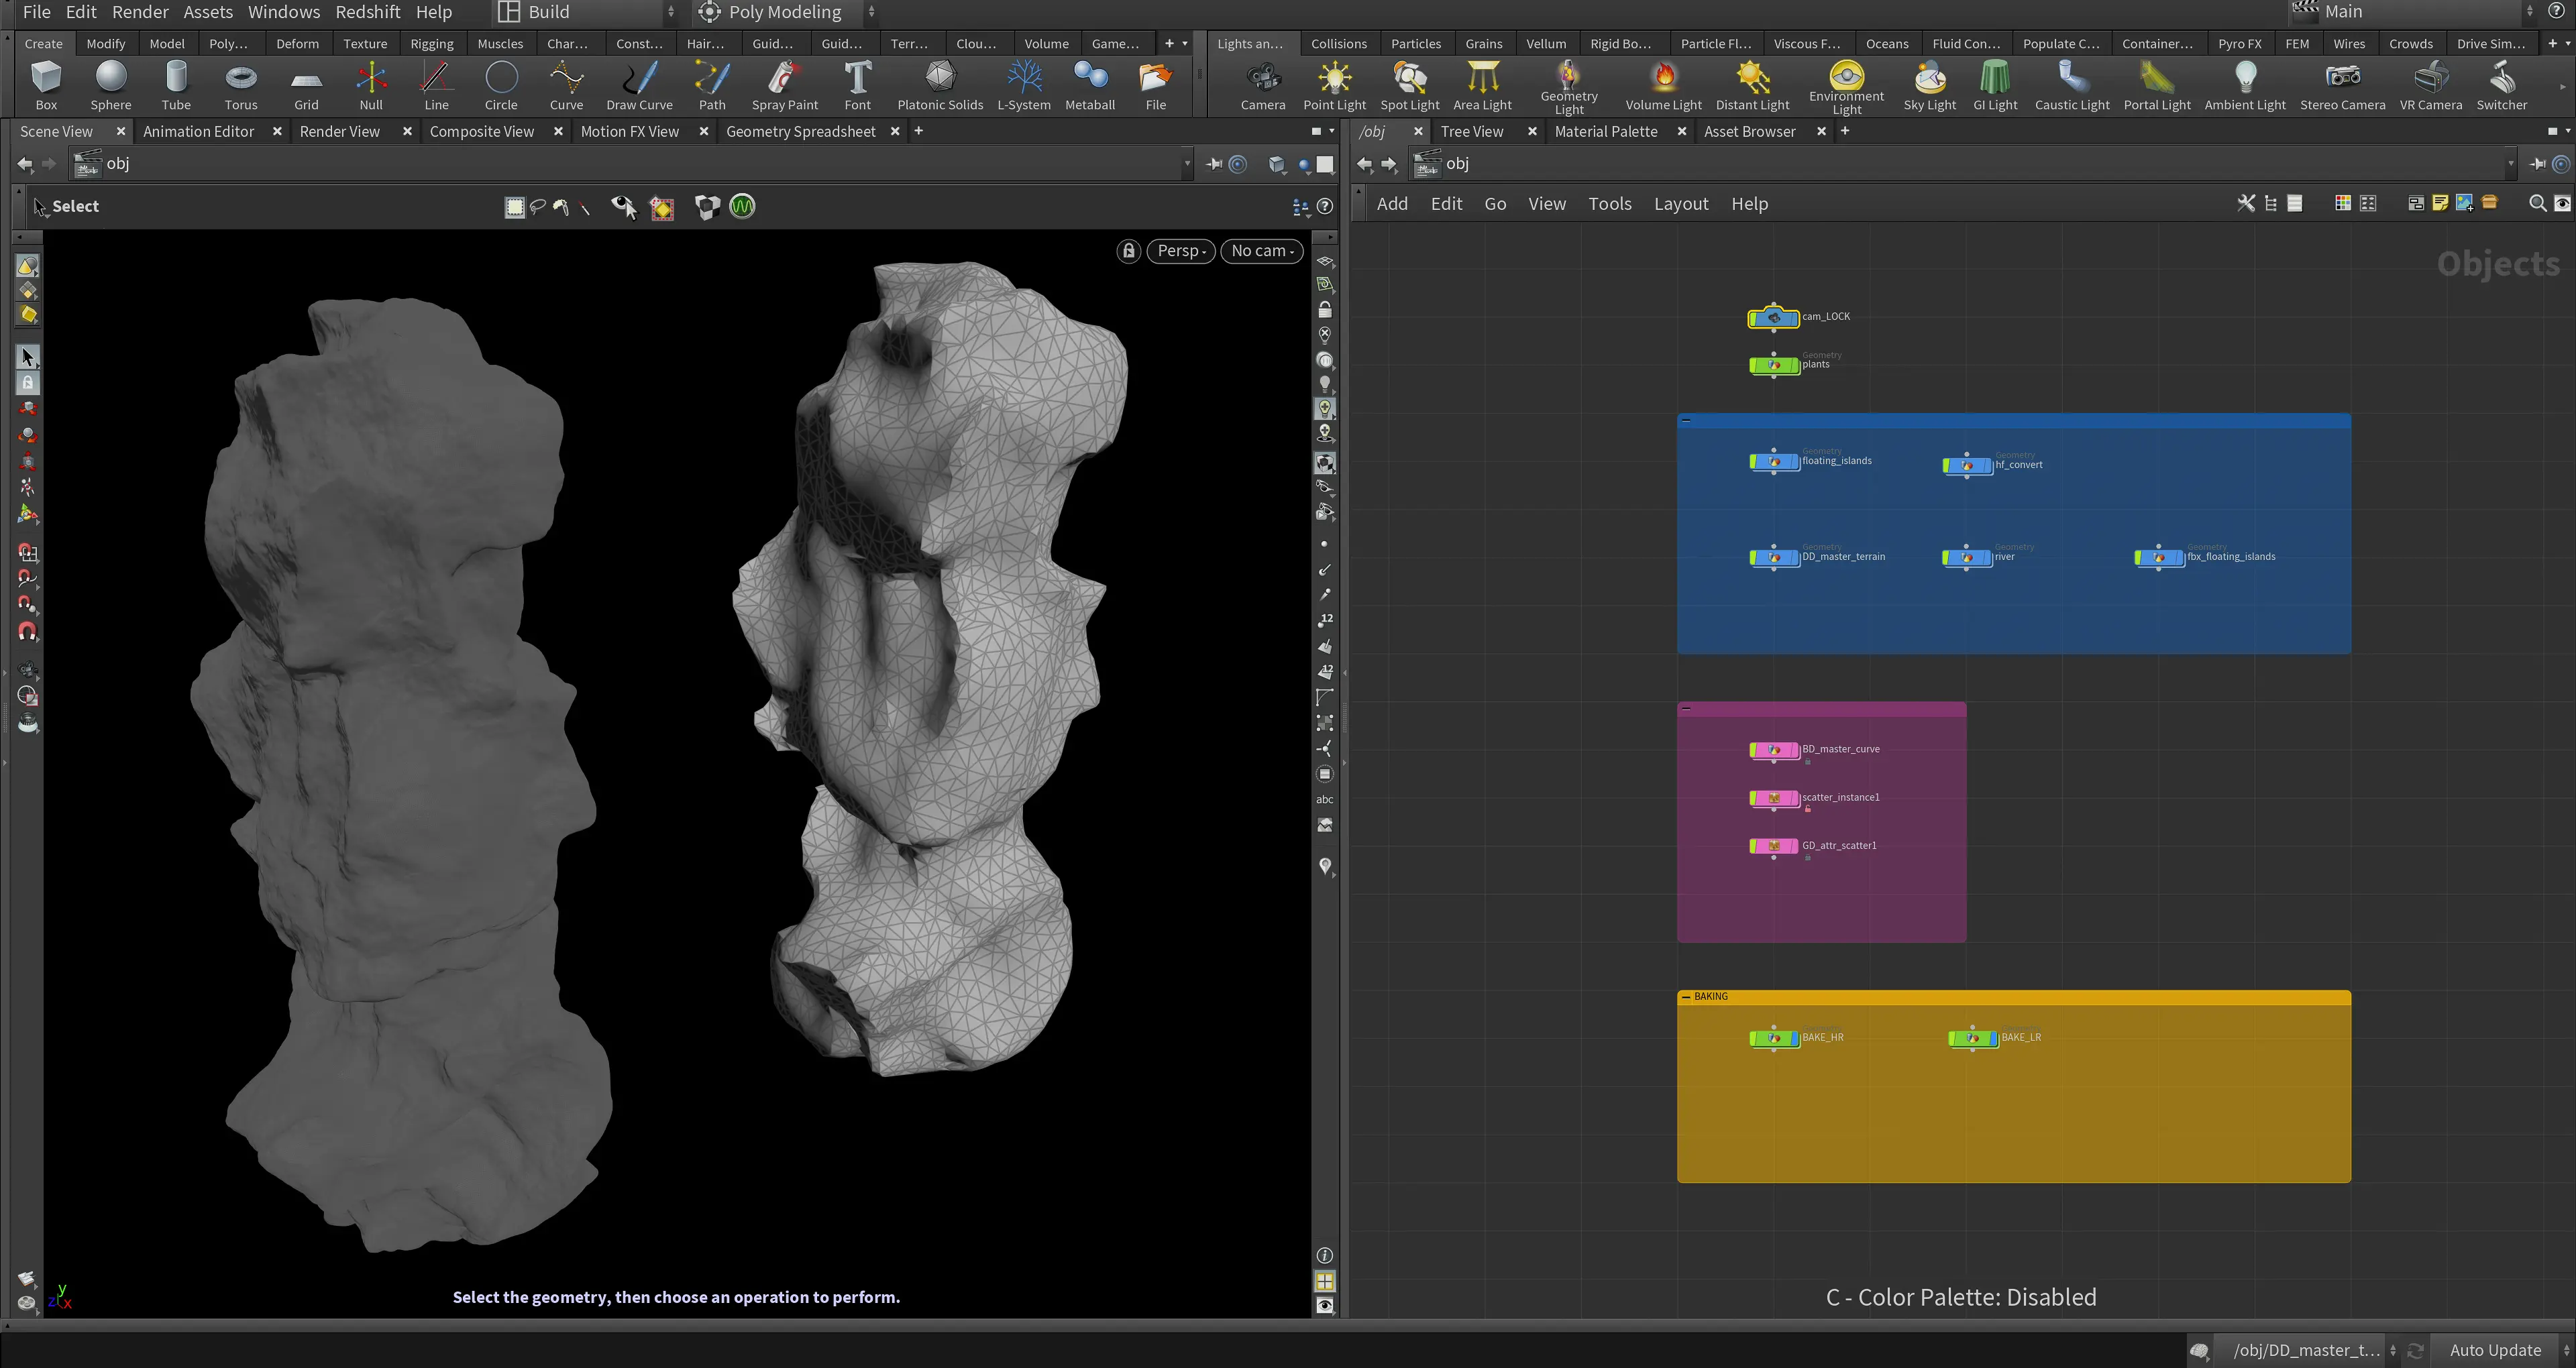Image resolution: width=2576 pixels, height=1368 pixels.
Task: Toggle pin on the network editor path bar
Action: [2538, 164]
